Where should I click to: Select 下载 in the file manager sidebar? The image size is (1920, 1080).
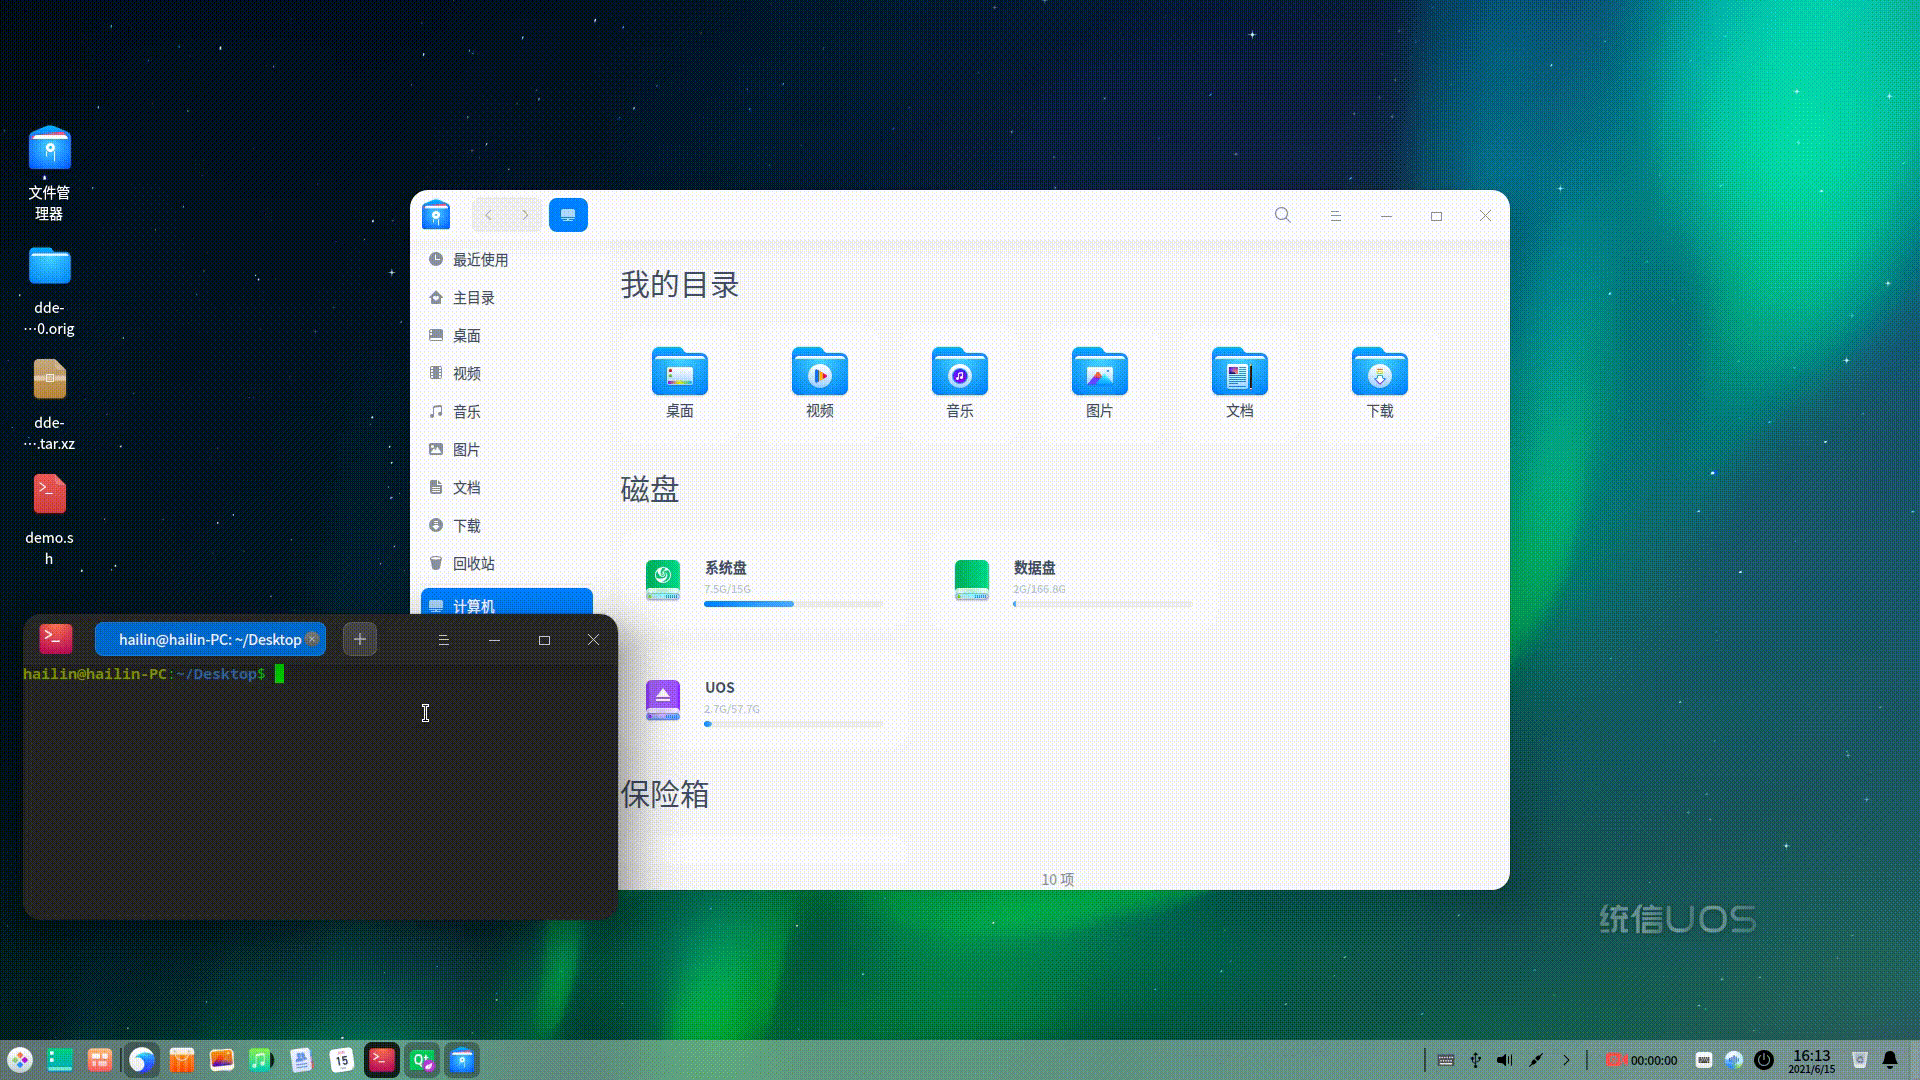[x=507, y=526]
